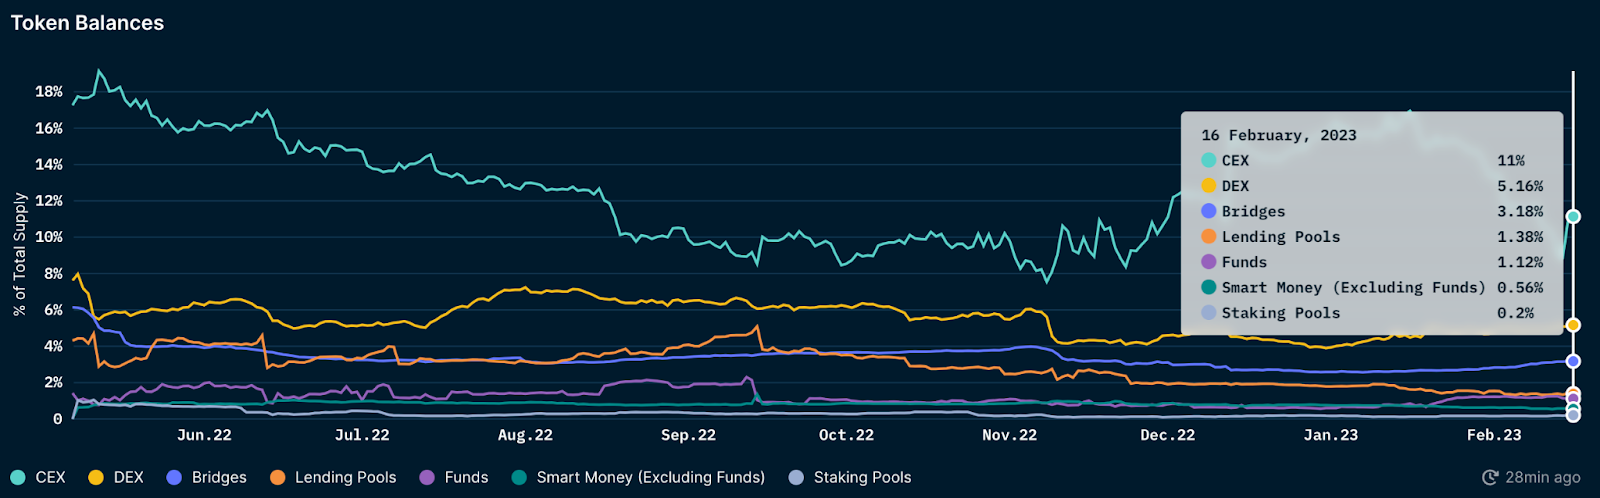Viewport: 1600px width, 498px height.
Task: Click the Token Balances chart title
Action: pos(87,23)
